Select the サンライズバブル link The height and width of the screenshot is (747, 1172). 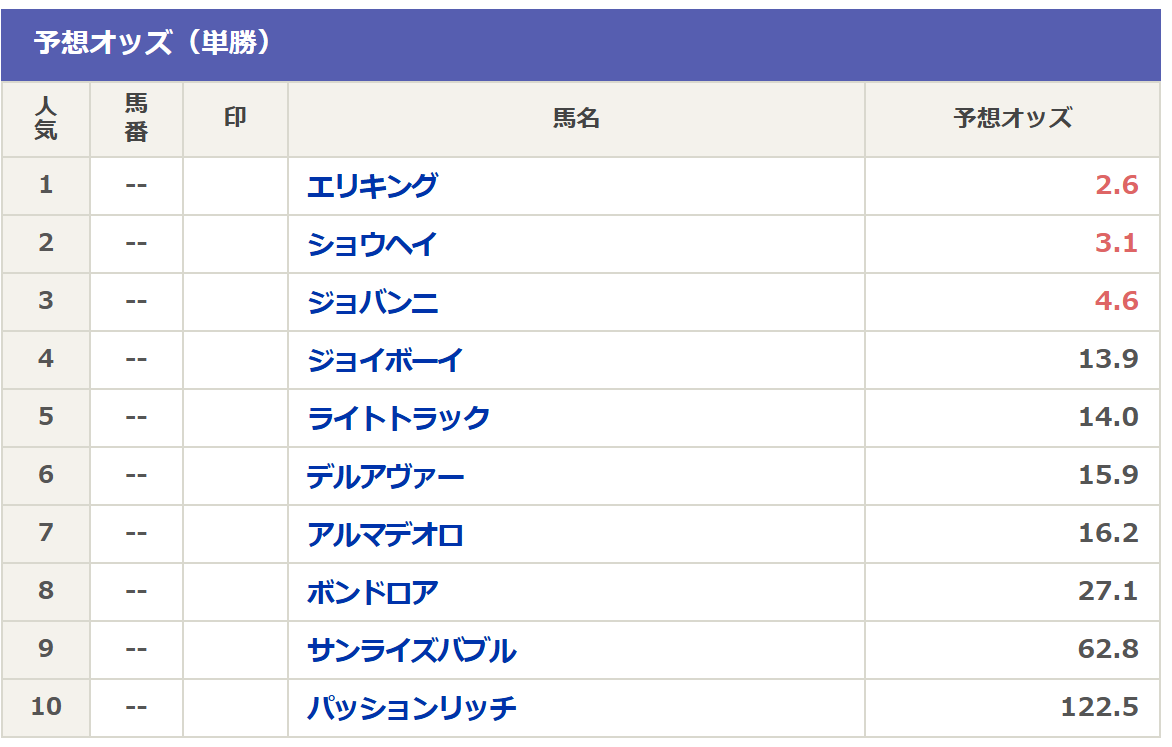pyautogui.click(x=411, y=650)
